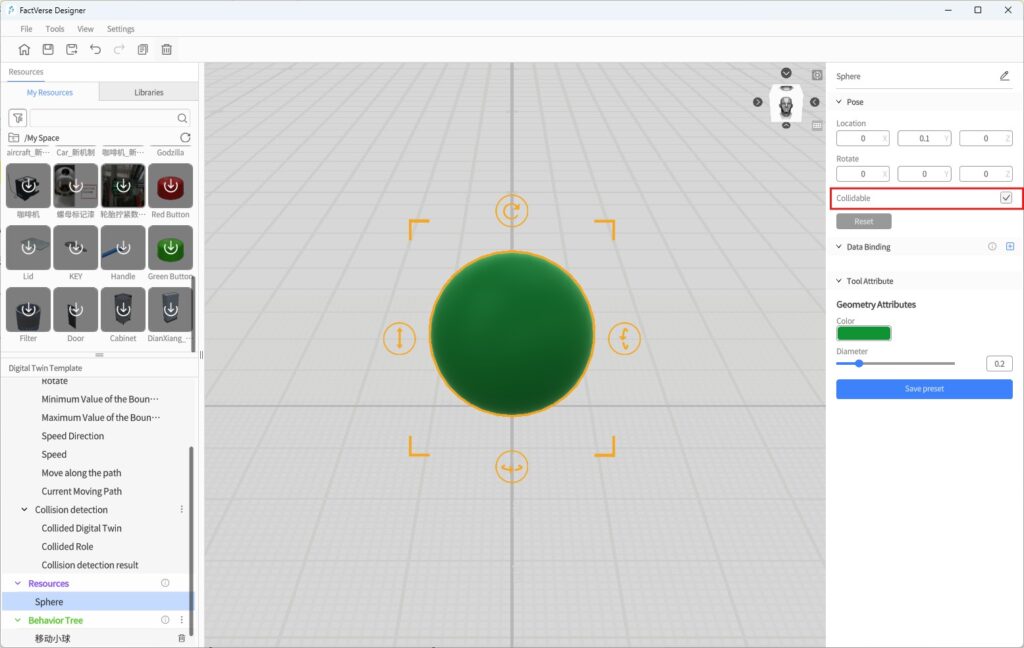Click the Reset button under Collidable
Image resolution: width=1024 pixels, height=648 pixels.
(x=863, y=221)
